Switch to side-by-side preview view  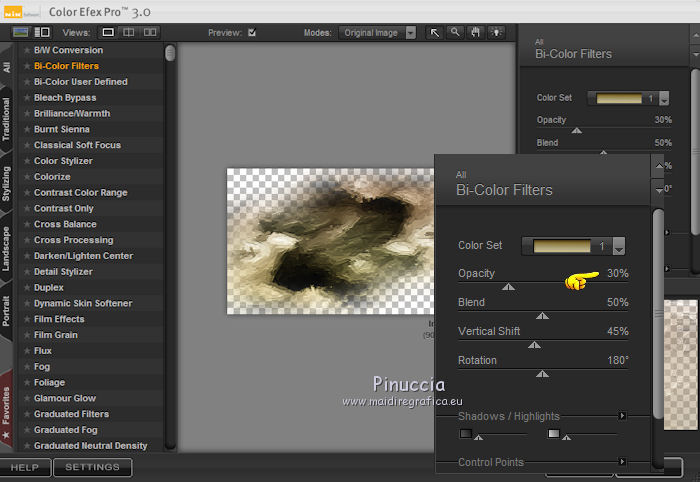point(148,32)
